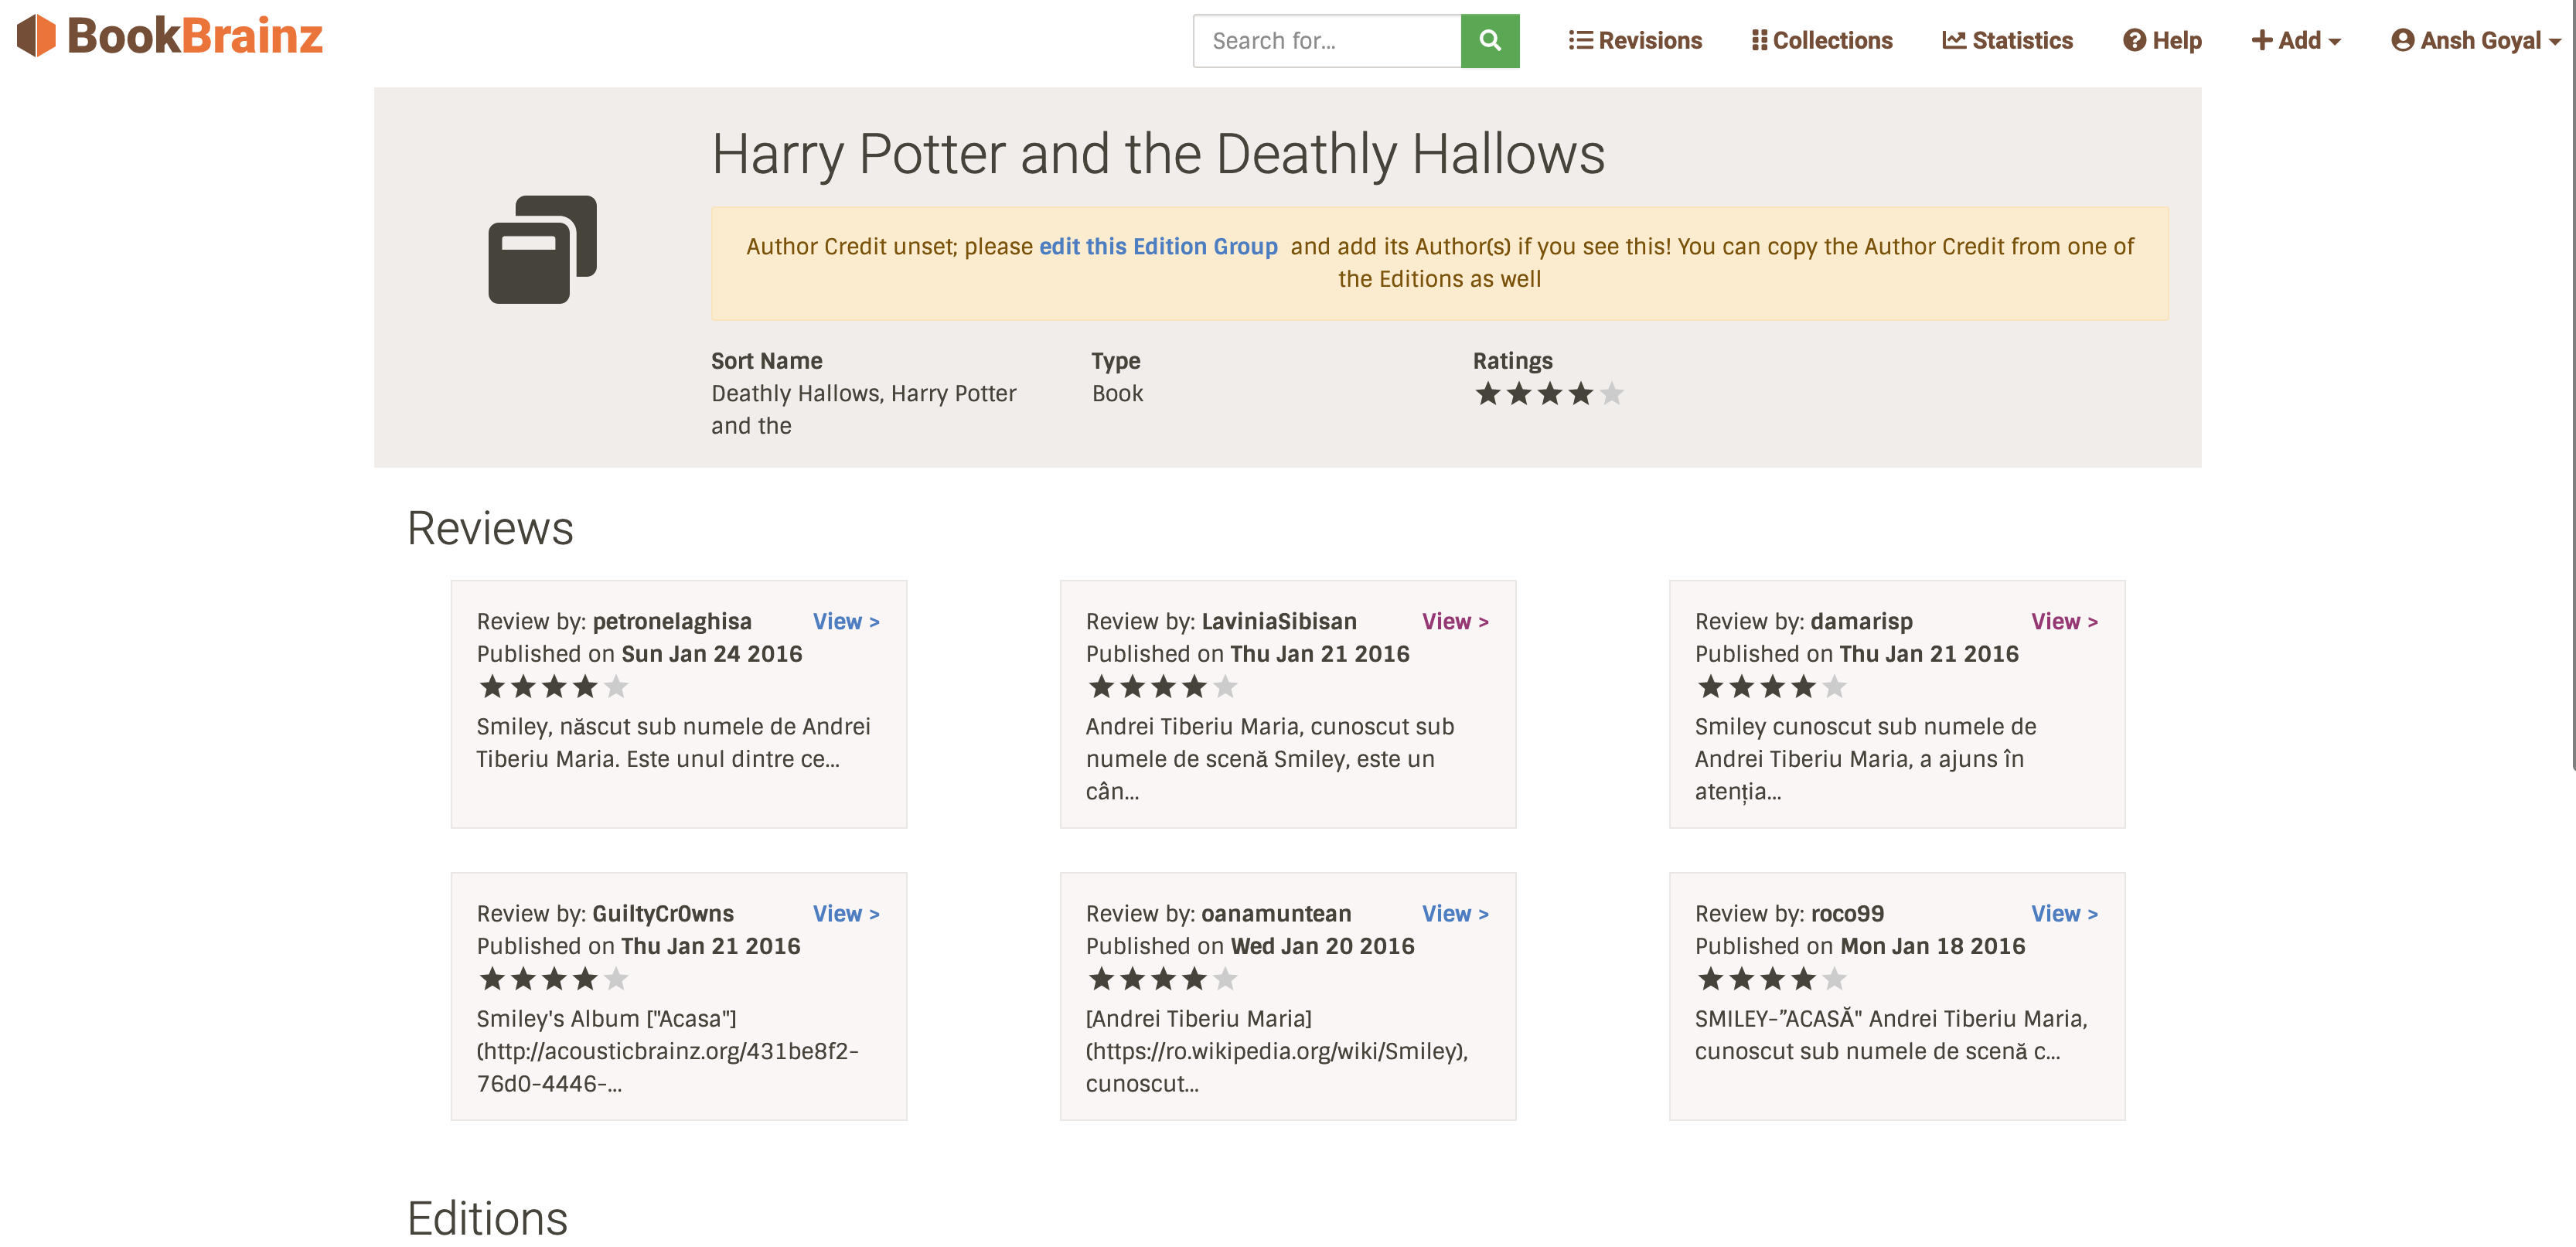2576x1247 pixels.
Task: Click the plus icon beside Add
Action: [x=2261, y=41]
